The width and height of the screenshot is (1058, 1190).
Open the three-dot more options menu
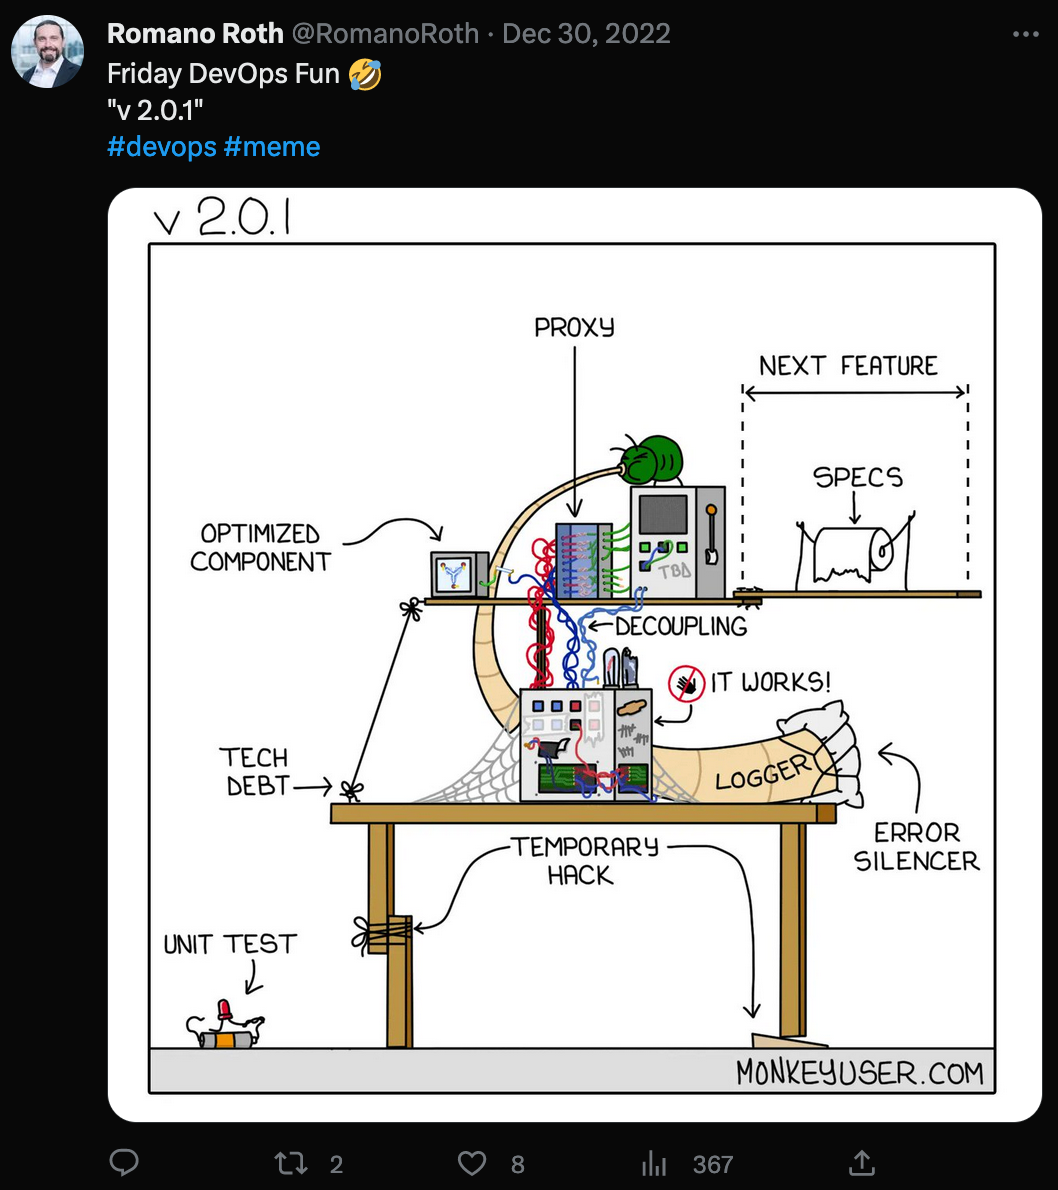tap(1025, 34)
